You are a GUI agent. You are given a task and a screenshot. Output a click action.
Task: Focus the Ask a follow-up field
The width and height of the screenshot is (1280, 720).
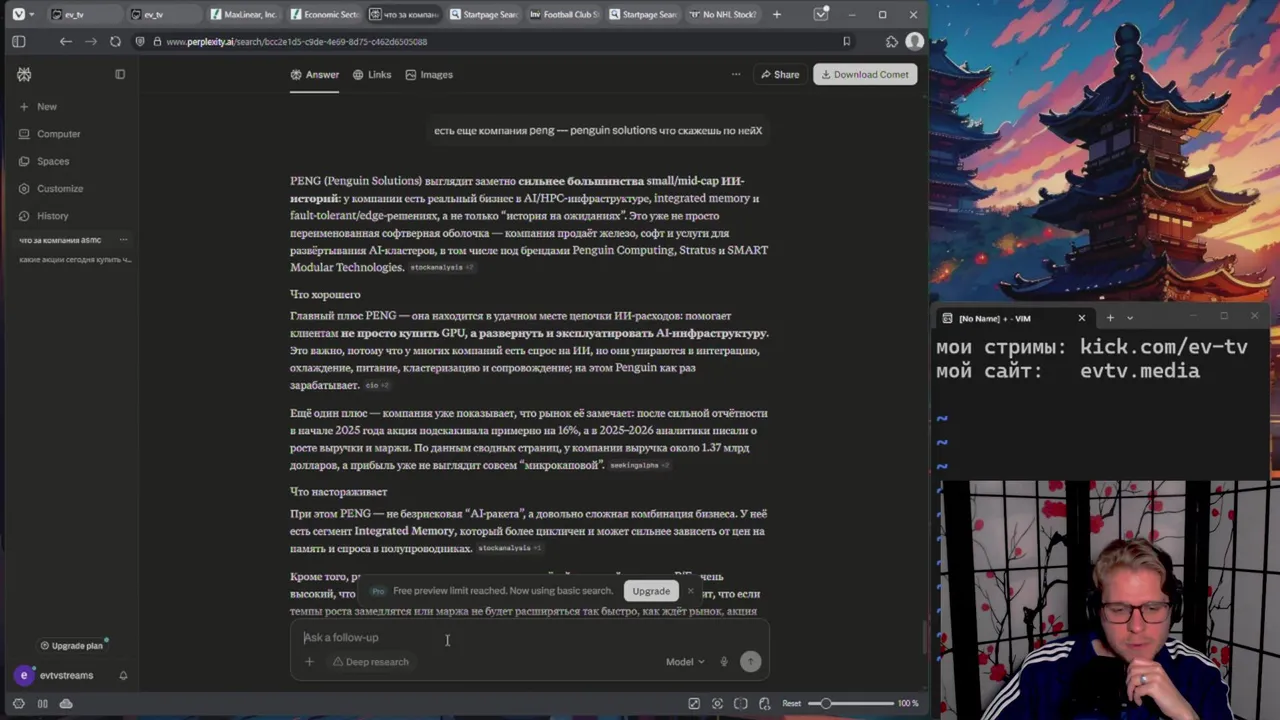click(x=530, y=637)
